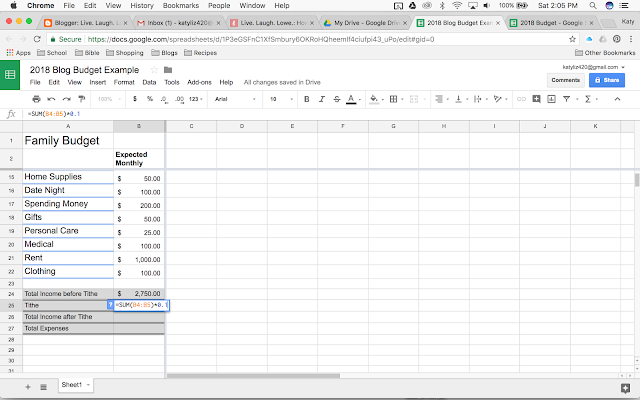Open Other Bookmarks folder
The height and width of the screenshot is (400, 640).
point(605,53)
